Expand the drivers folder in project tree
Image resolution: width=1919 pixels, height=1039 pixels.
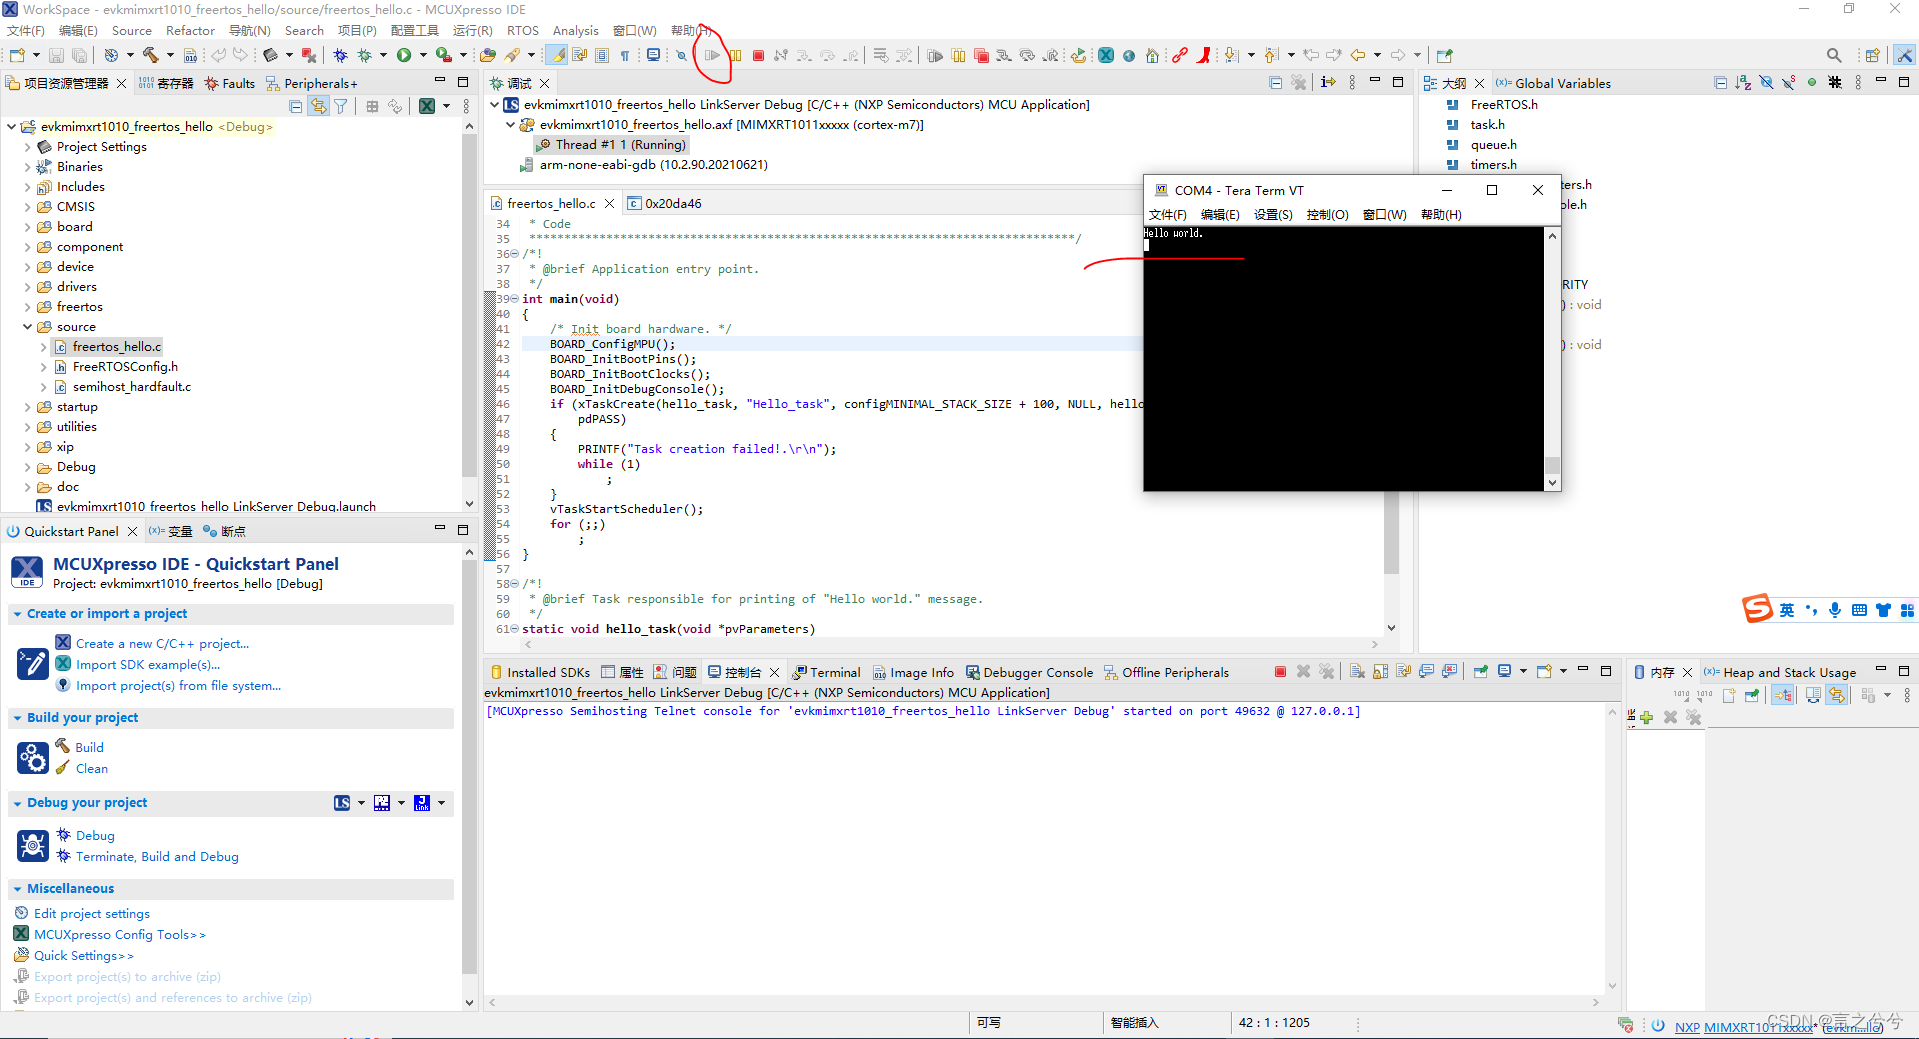click(x=28, y=287)
